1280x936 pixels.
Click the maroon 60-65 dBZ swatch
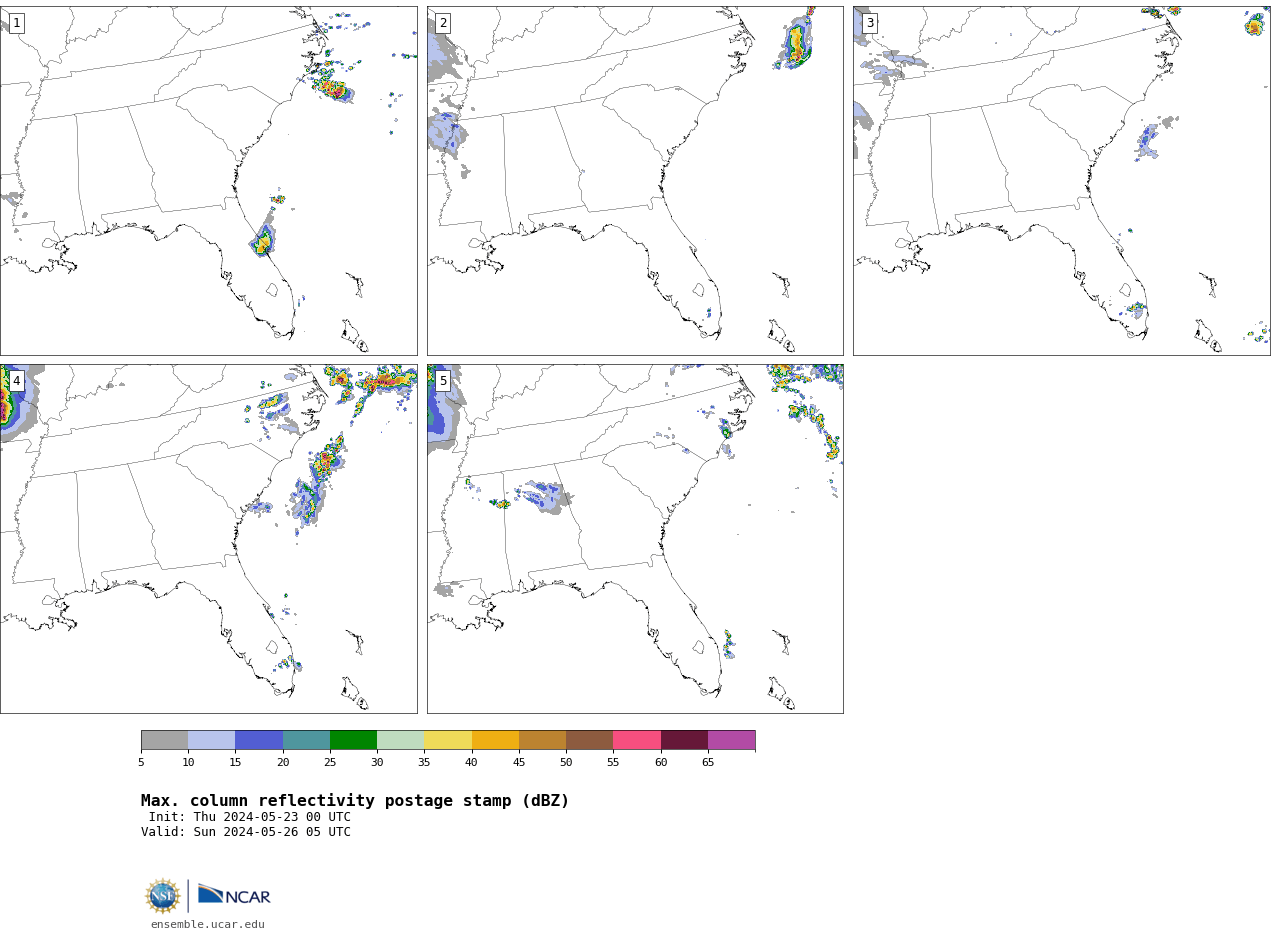tap(684, 740)
